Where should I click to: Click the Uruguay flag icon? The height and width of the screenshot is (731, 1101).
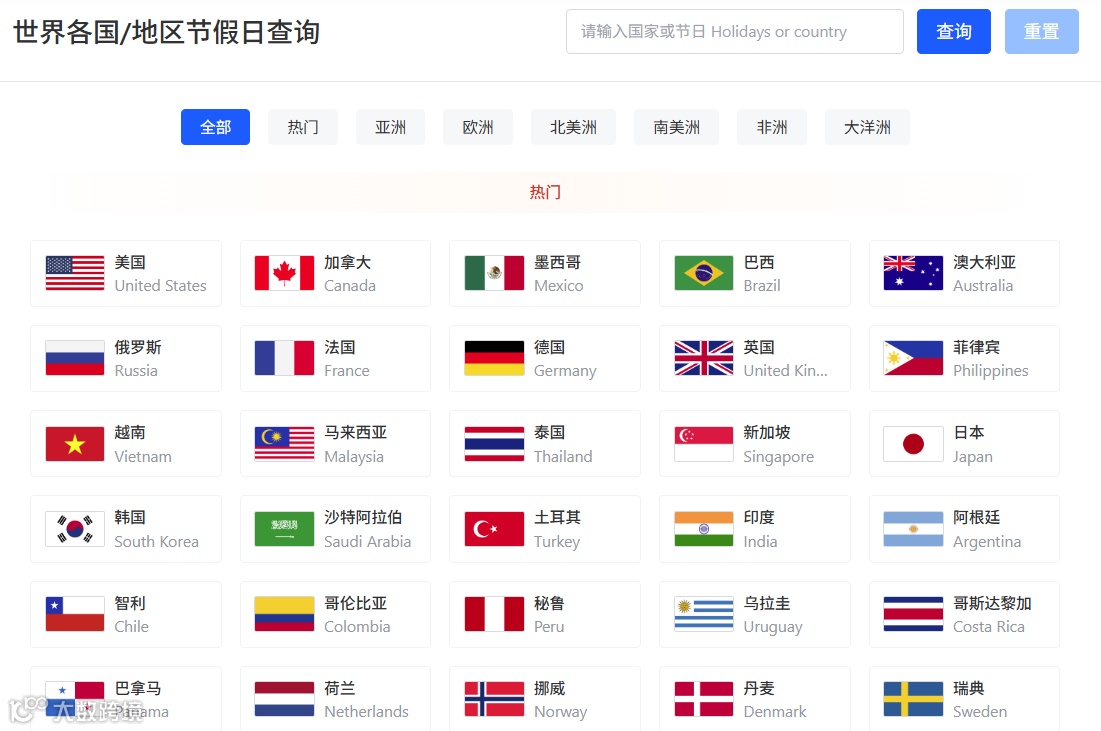tap(704, 614)
